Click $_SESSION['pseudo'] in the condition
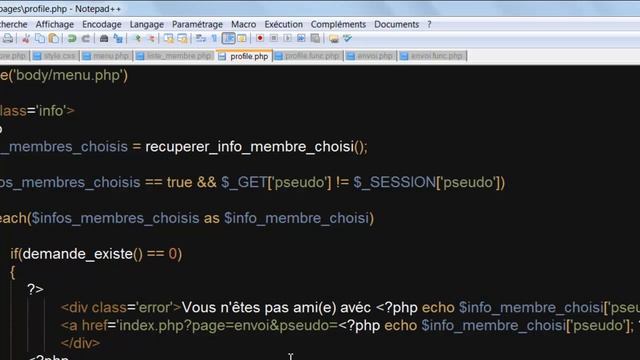The height and width of the screenshot is (360, 640). (x=427, y=182)
